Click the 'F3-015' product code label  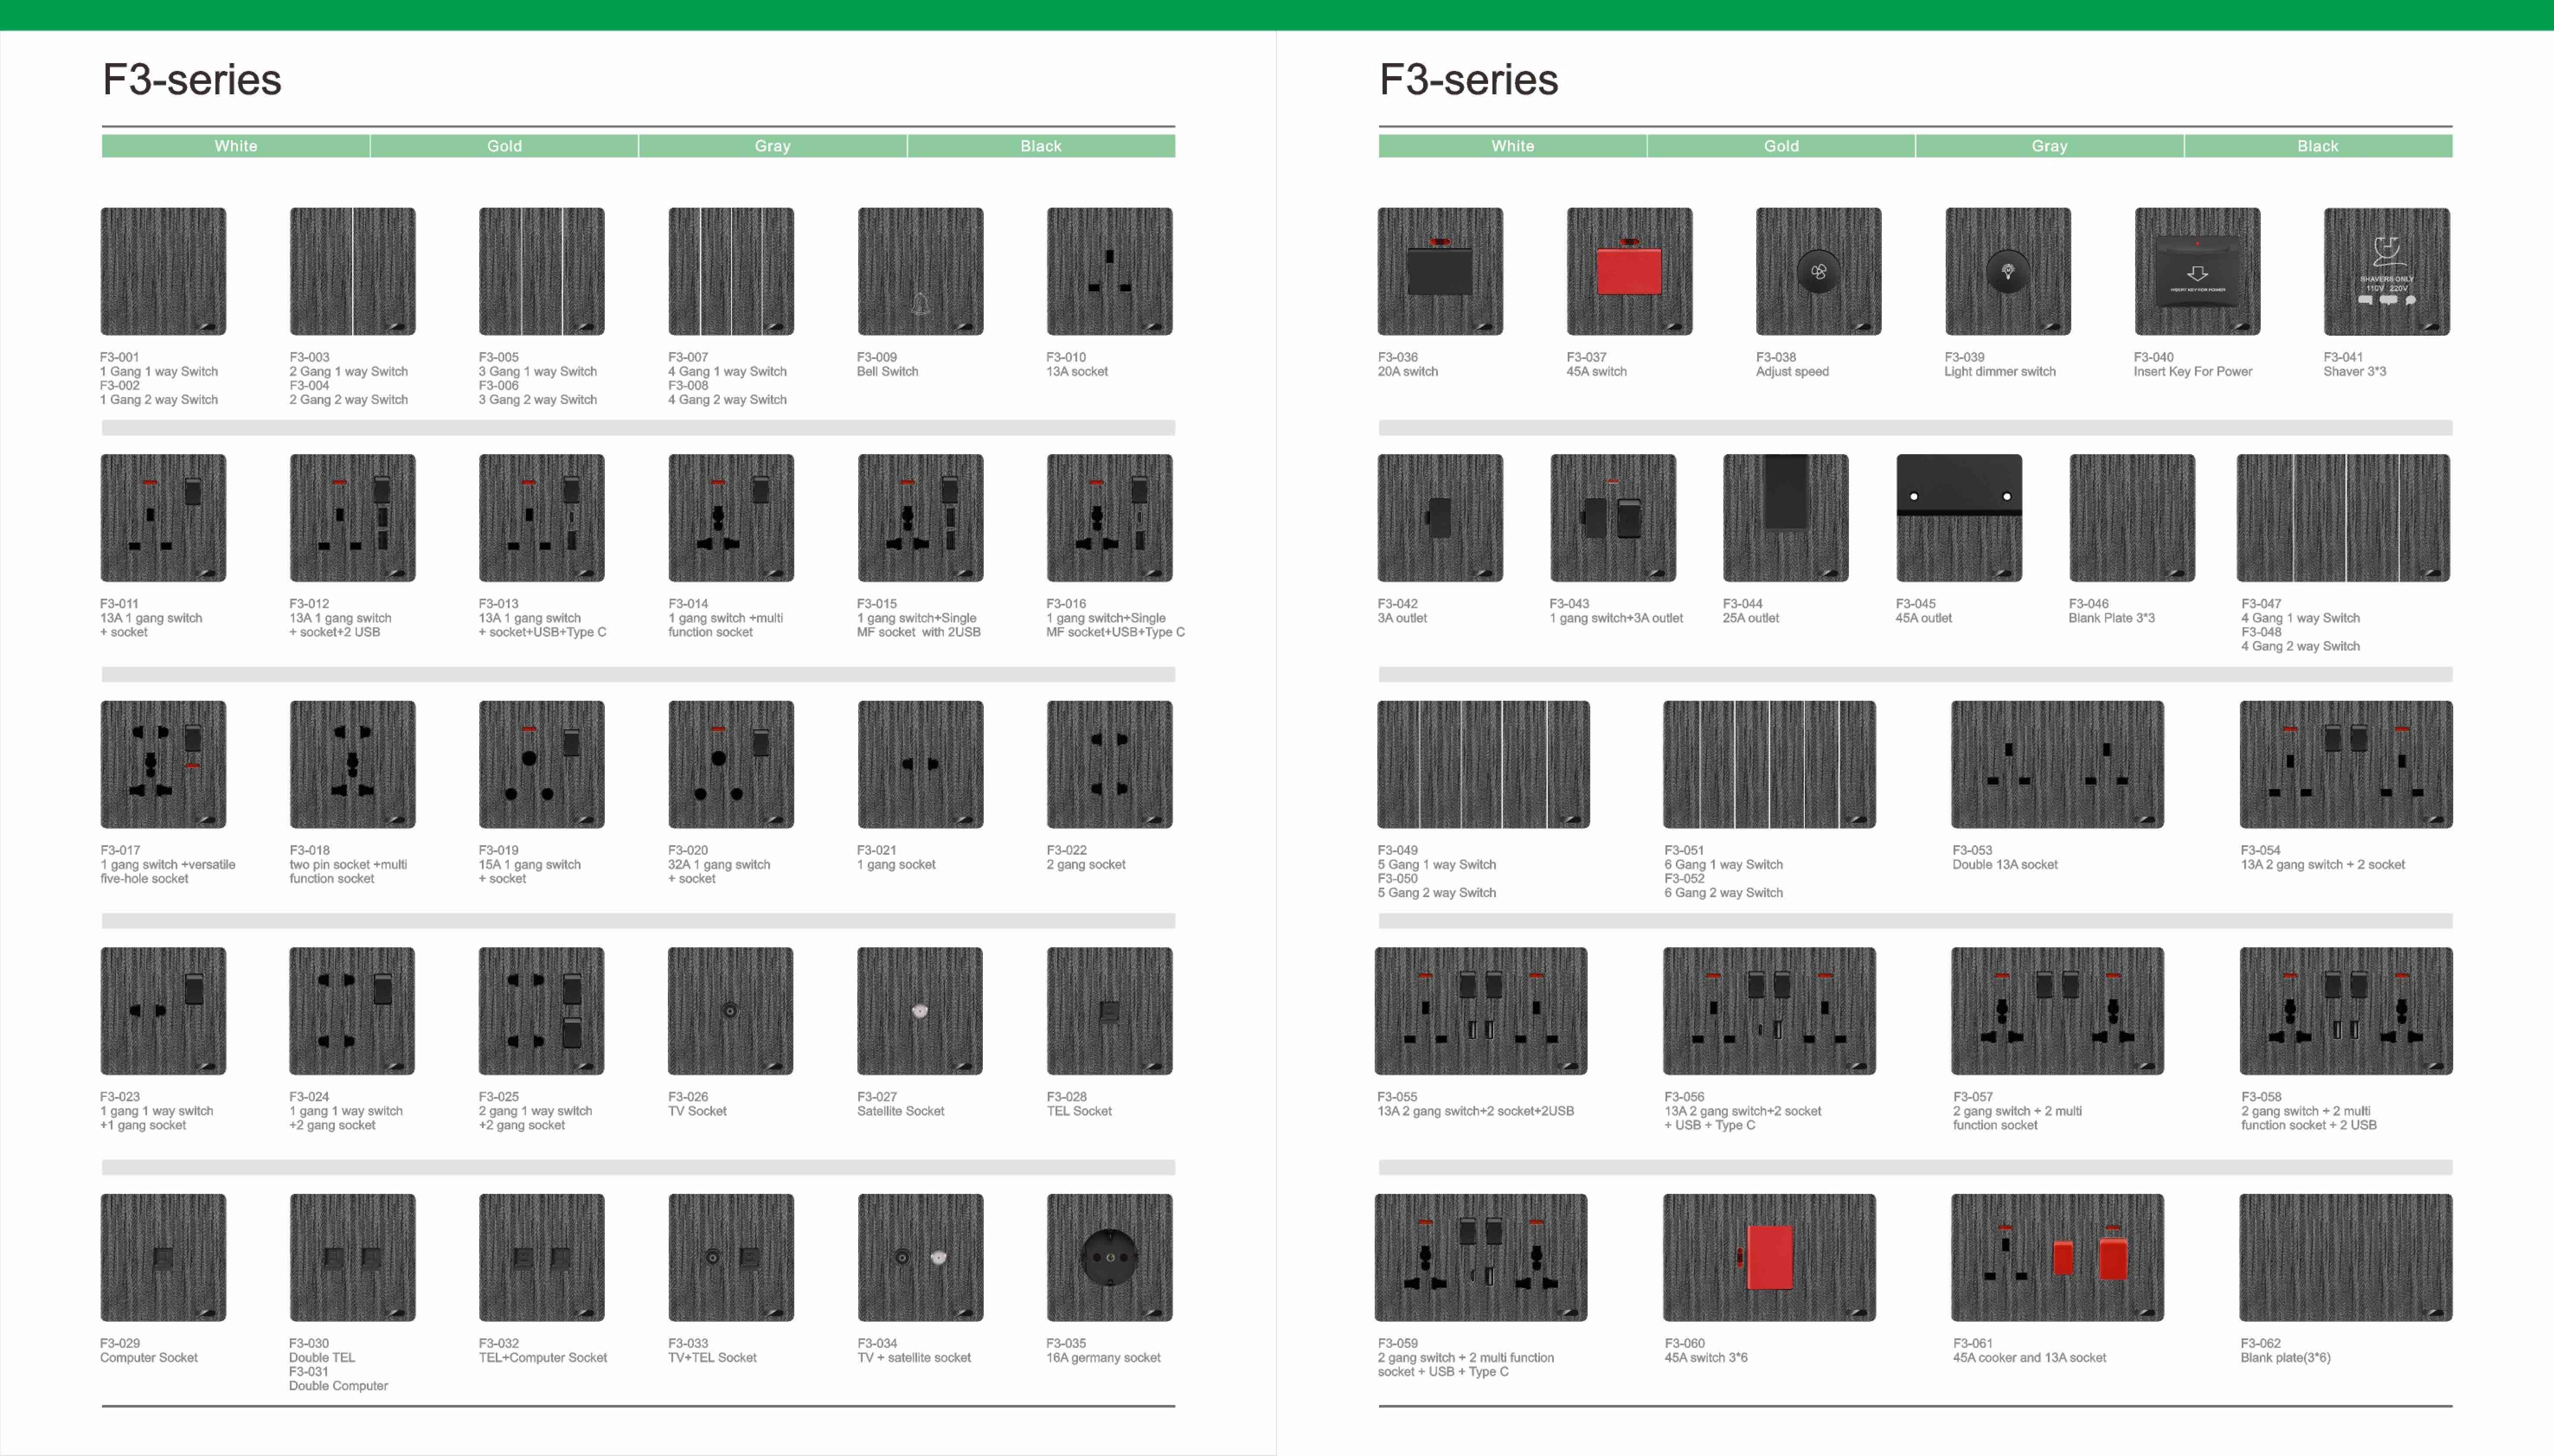tap(877, 604)
